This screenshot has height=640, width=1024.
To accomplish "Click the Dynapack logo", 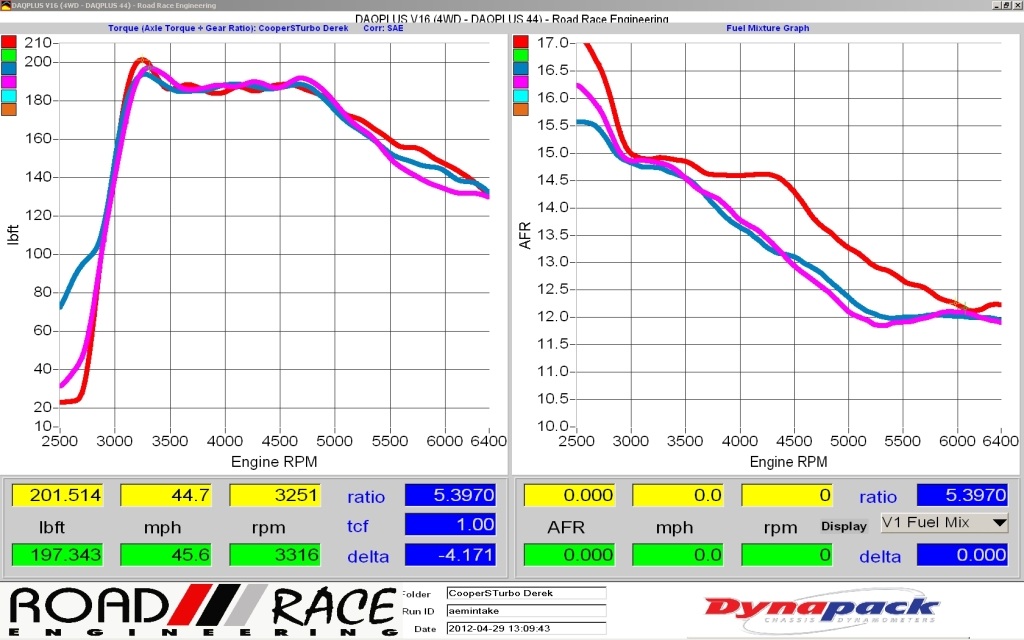I will [820, 609].
